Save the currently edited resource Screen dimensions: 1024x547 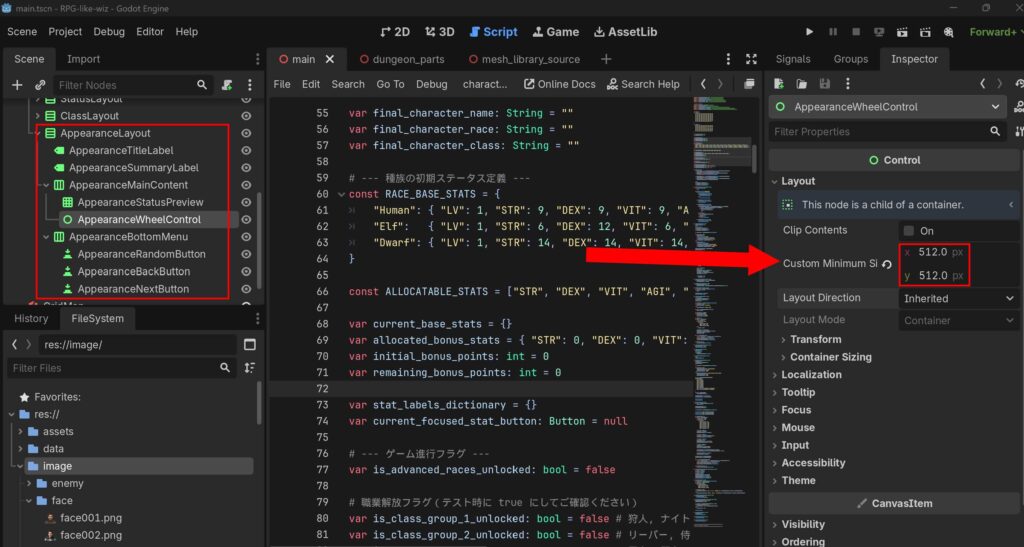tap(825, 84)
